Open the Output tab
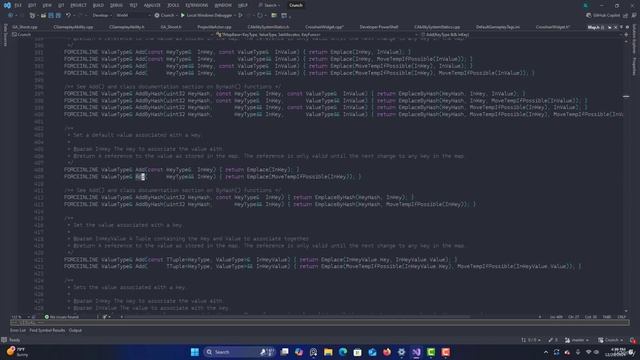This screenshot has height=360, width=640. click(75, 330)
